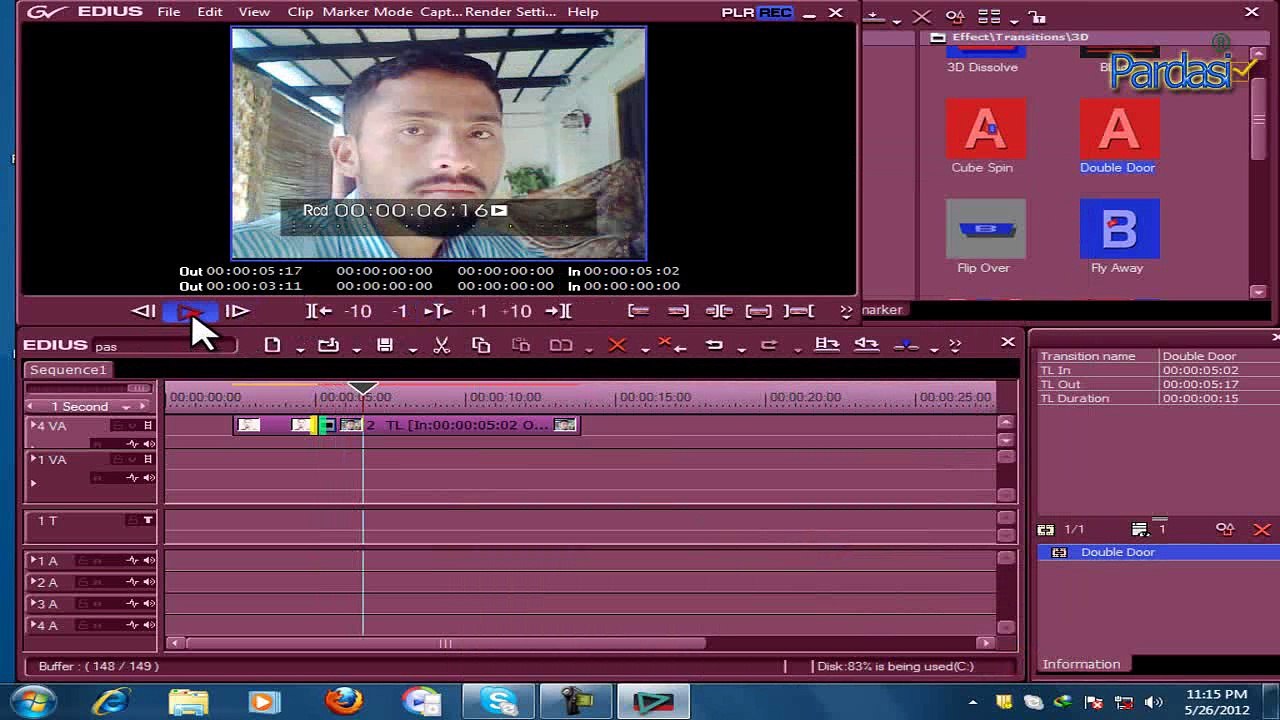Copy the selected clip using the toolbar
This screenshot has width=1280, height=720.
481,345
